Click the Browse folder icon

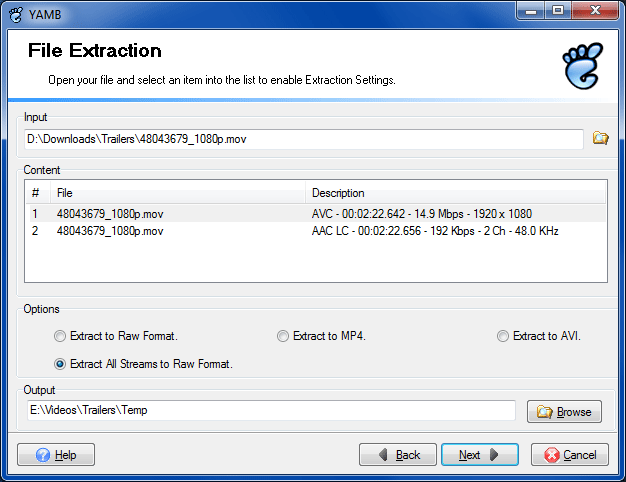click(545, 411)
